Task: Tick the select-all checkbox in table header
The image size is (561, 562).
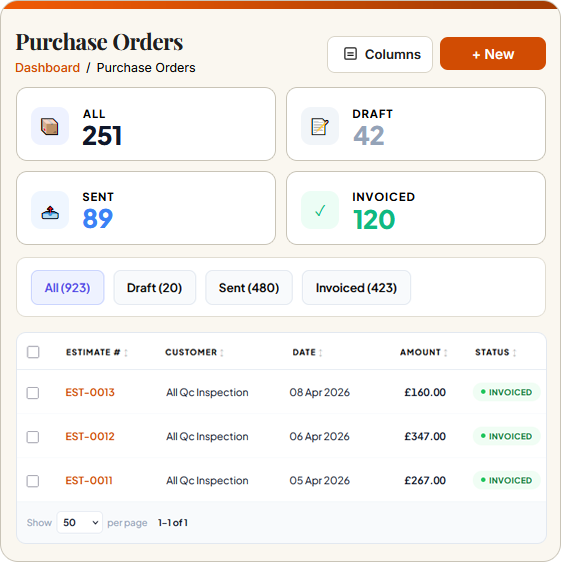Action: (33, 352)
